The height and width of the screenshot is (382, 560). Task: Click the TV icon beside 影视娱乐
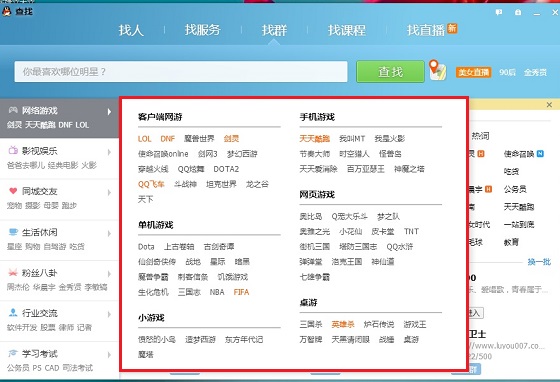[x=13, y=150]
